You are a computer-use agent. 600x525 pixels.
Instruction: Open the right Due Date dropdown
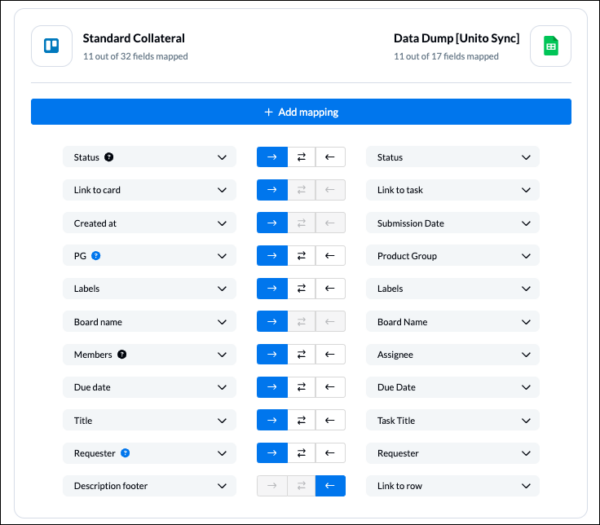(x=453, y=387)
